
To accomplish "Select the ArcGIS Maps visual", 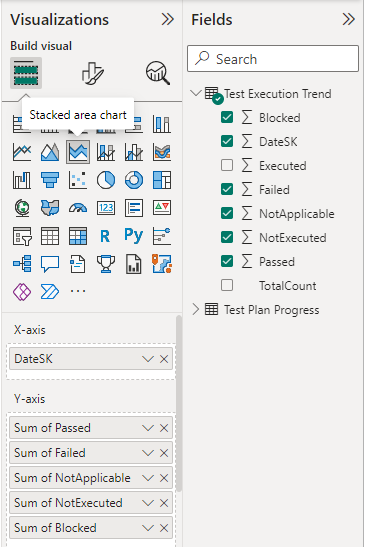I will 162,264.
